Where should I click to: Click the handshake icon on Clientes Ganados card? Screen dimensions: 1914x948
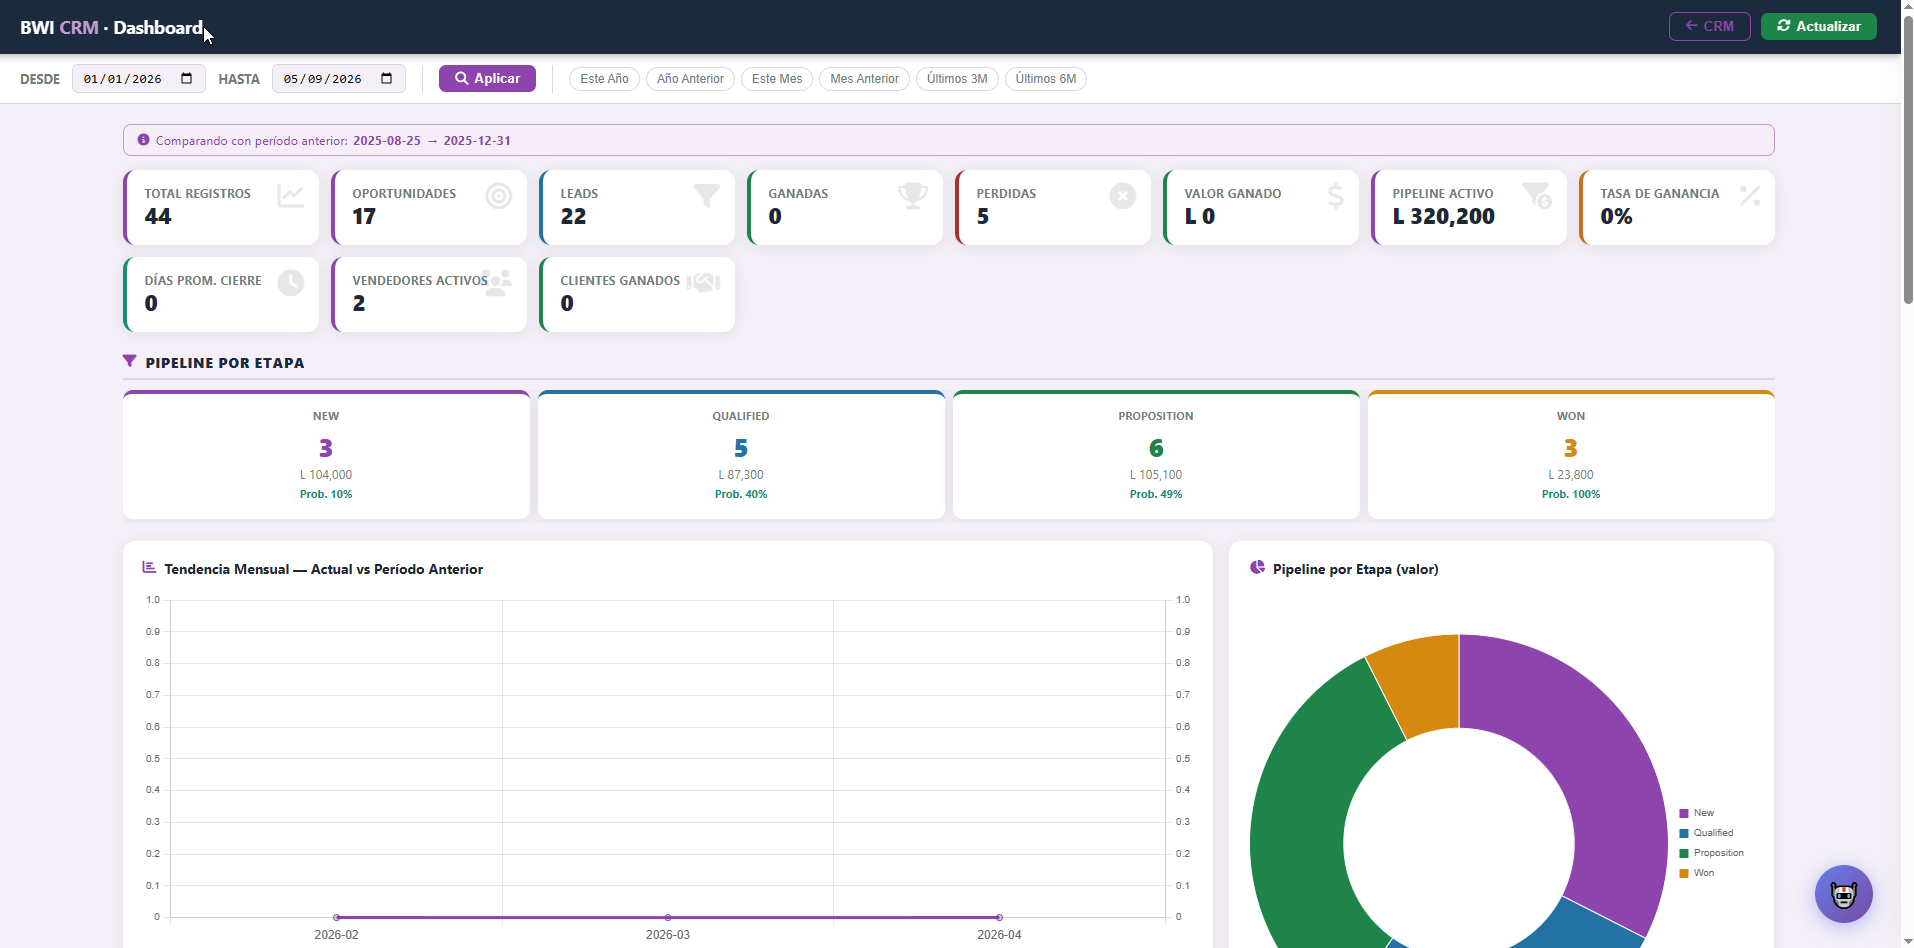click(x=704, y=283)
